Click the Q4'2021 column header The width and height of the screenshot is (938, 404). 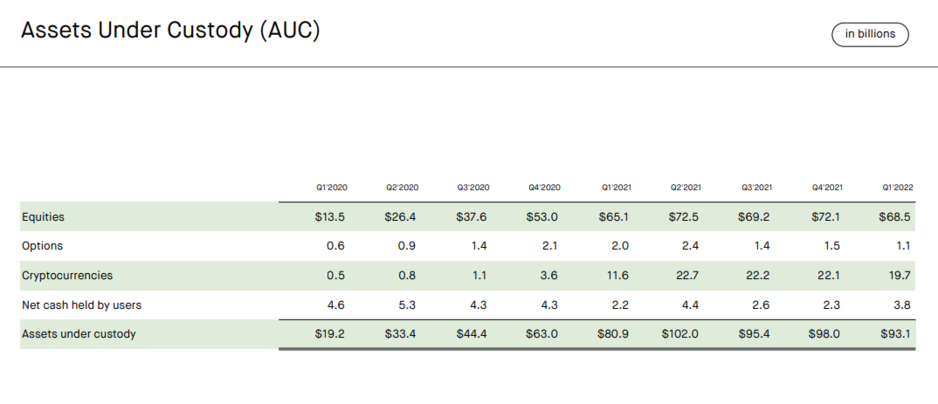[x=825, y=187]
